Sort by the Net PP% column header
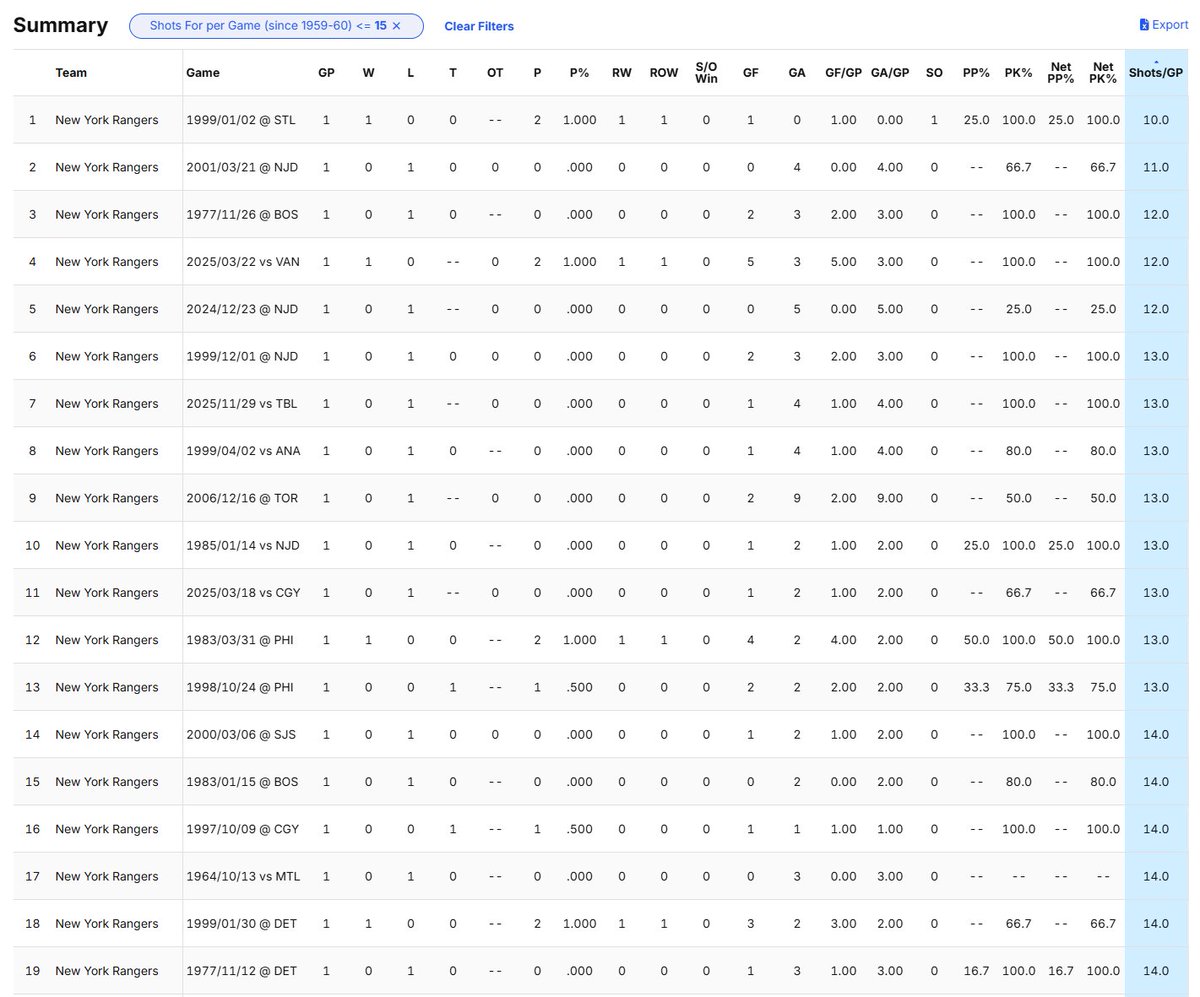The height and width of the screenshot is (997, 1200). [1061, 73]
